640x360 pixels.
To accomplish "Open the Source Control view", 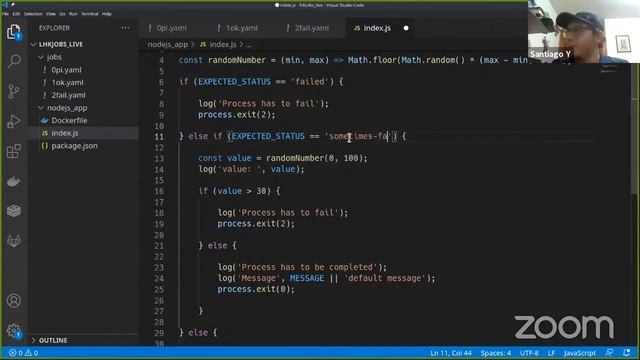I will point(13,91).
